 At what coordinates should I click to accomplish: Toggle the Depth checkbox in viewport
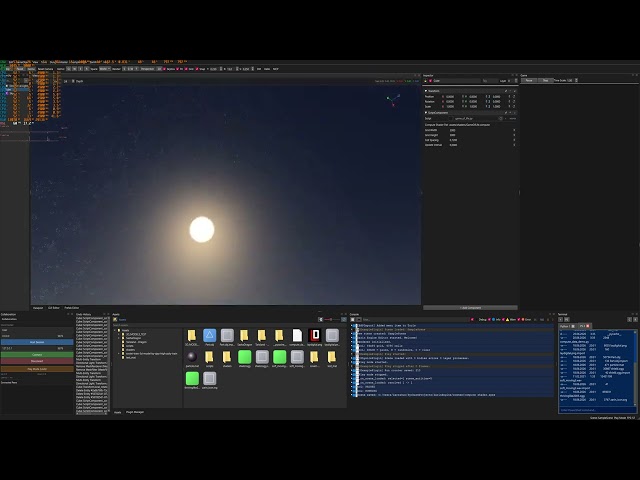pyautogui.click(x=73, y=81)
